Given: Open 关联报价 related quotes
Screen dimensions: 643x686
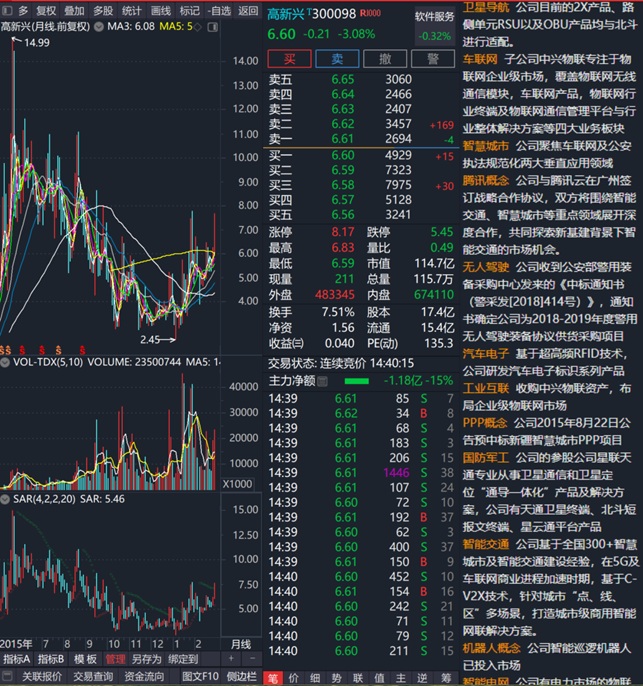Looking at the screenshot, I should tap(42, 676).
